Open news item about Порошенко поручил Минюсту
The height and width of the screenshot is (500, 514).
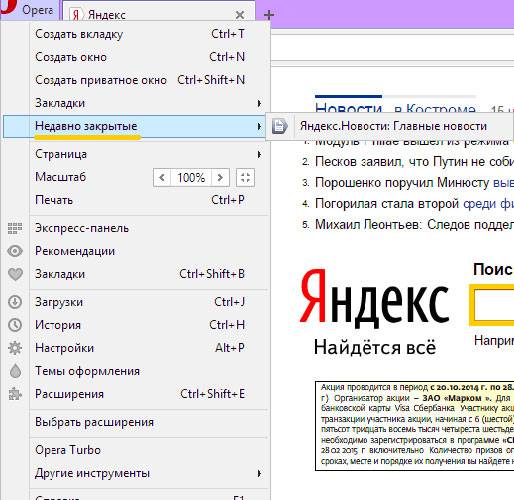(x=414, y=183)
